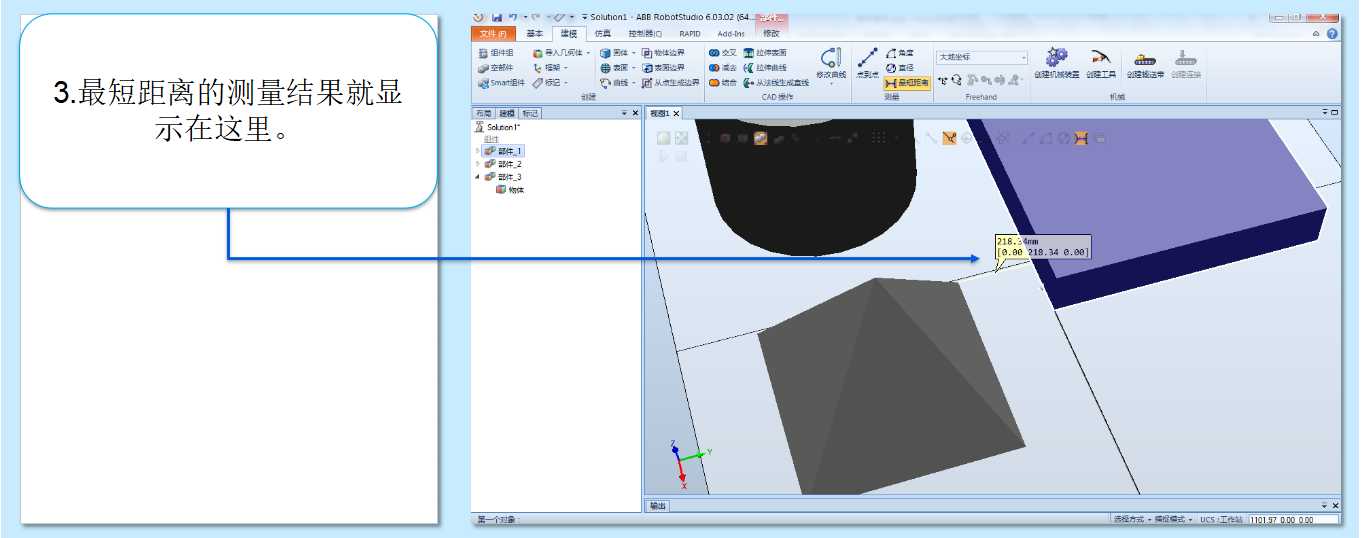Select 部件_3 in the tree
The height and width of the screenshot is (538, 1361).
[x=504, y=177]
